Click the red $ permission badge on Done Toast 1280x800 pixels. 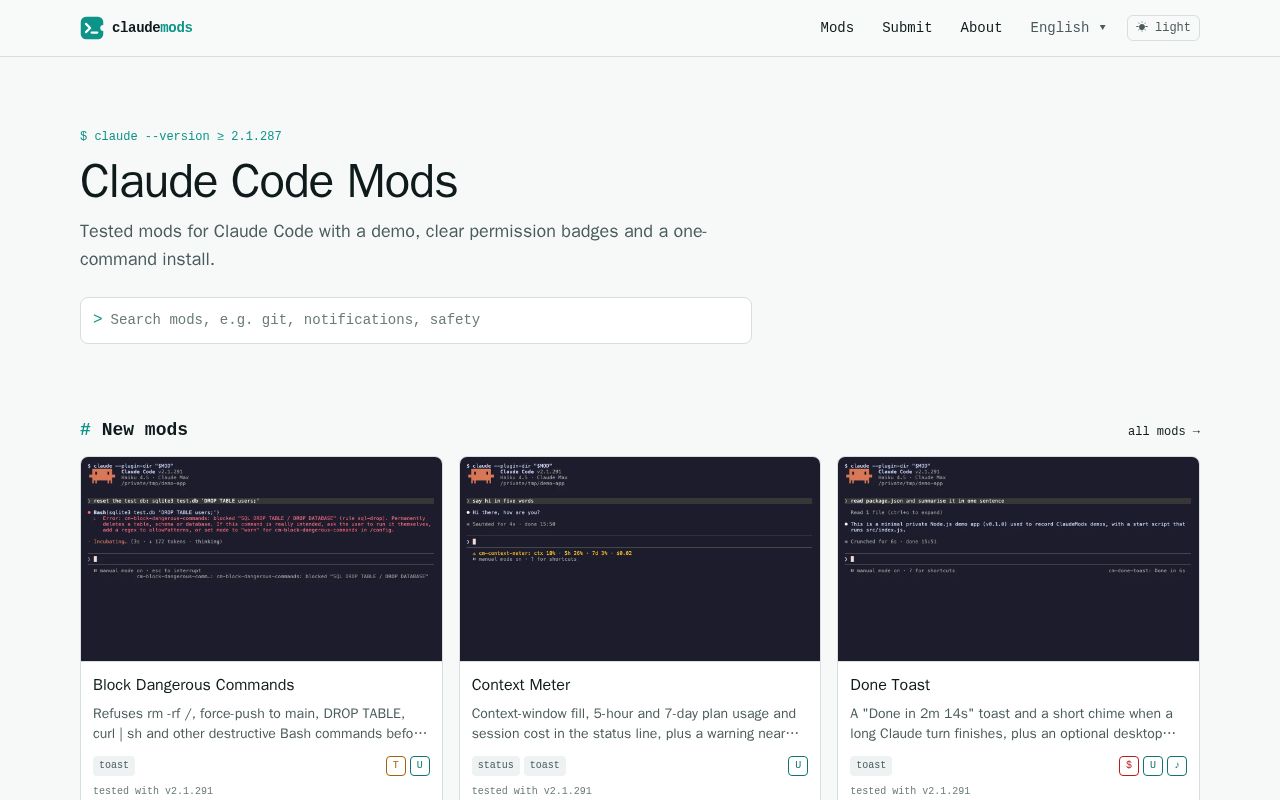coord(1129,766)
